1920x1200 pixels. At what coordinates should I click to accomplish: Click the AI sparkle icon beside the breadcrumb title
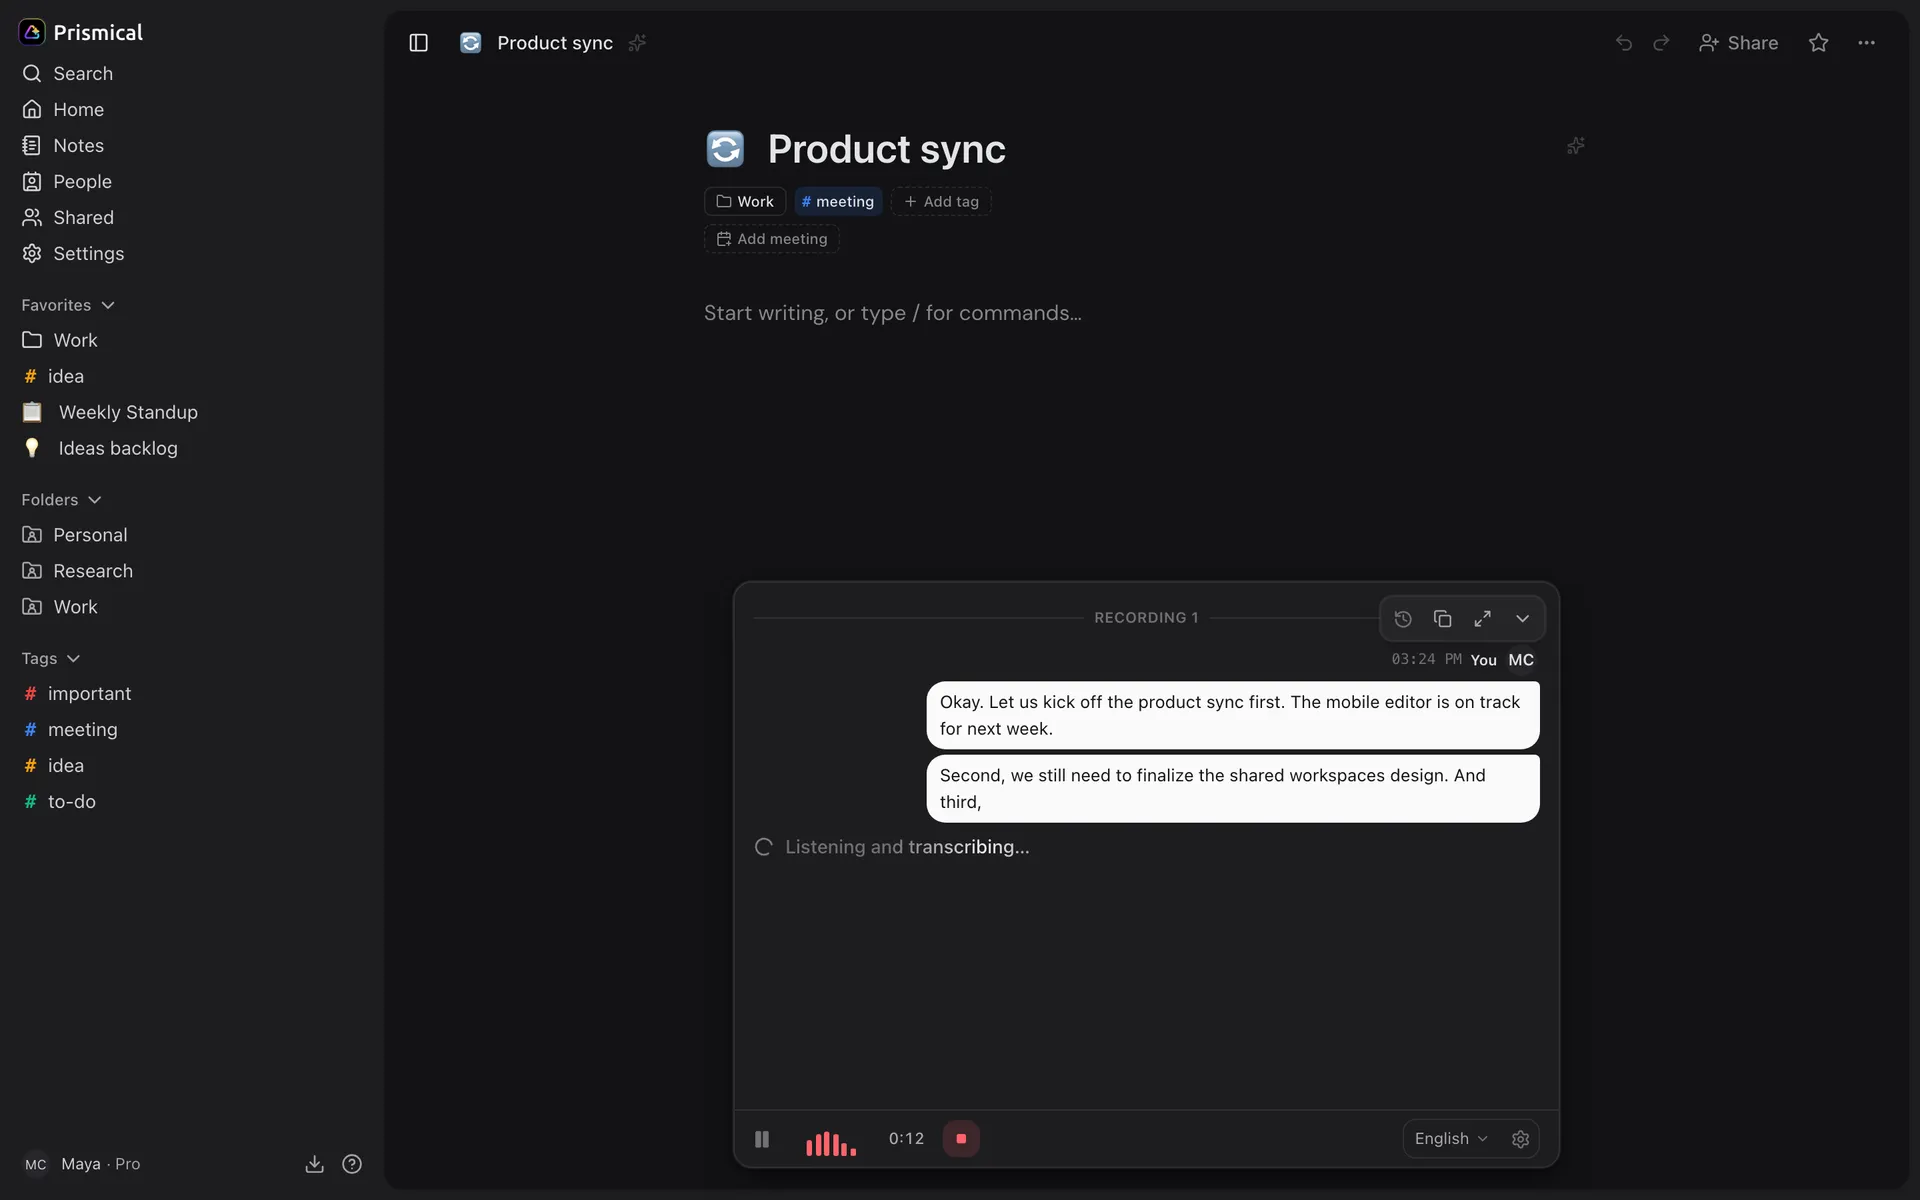coord(637,43)
